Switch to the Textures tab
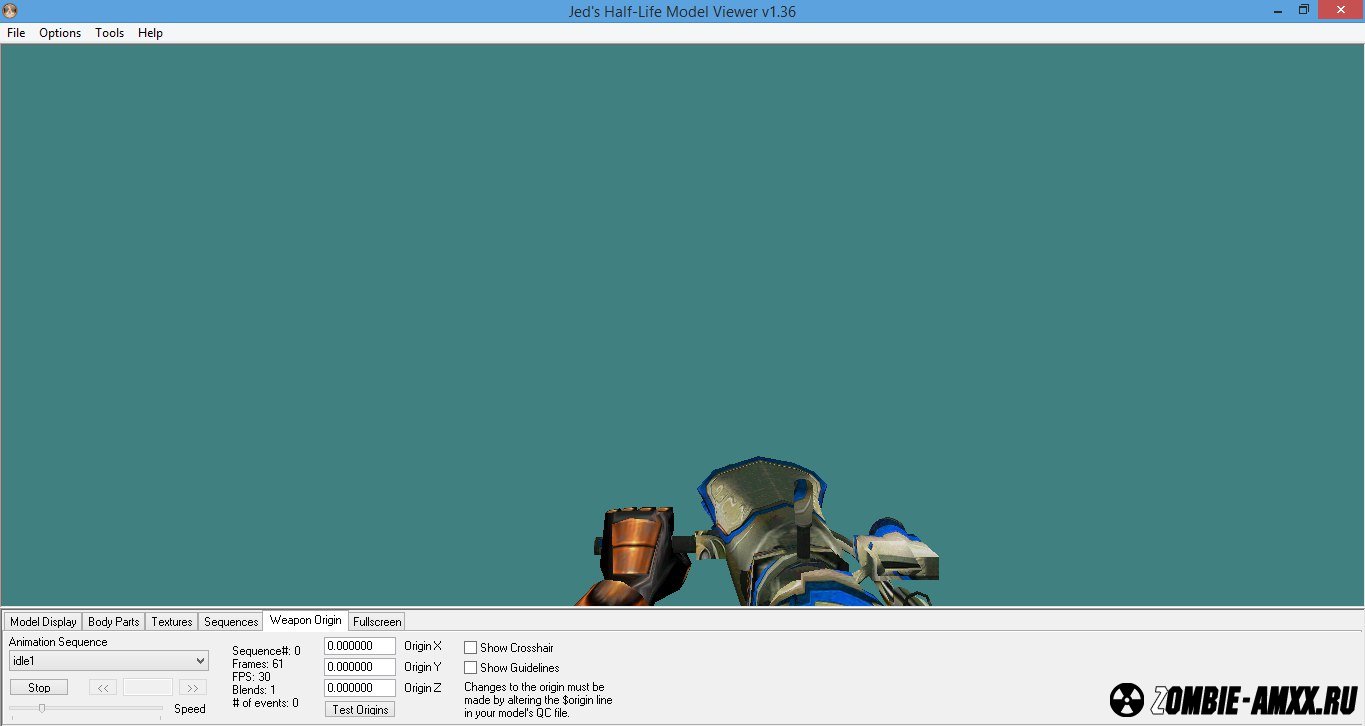The height and width of the screenshot is (726, 1365). pos(172,621)
